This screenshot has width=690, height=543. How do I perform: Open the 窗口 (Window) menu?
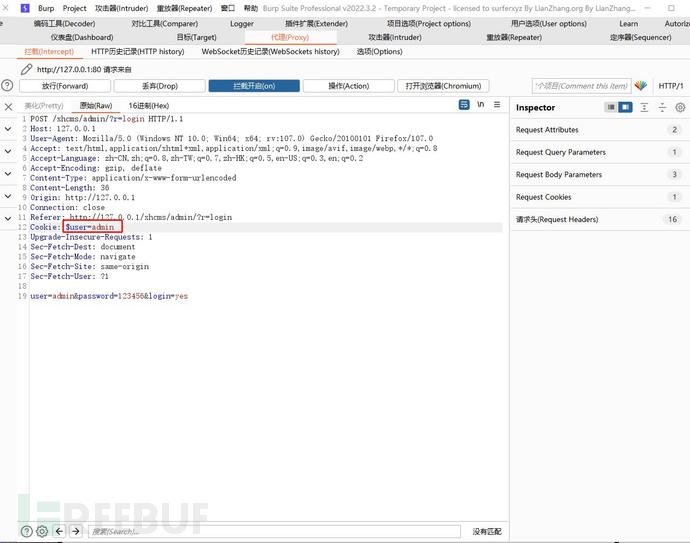[228, 8]
